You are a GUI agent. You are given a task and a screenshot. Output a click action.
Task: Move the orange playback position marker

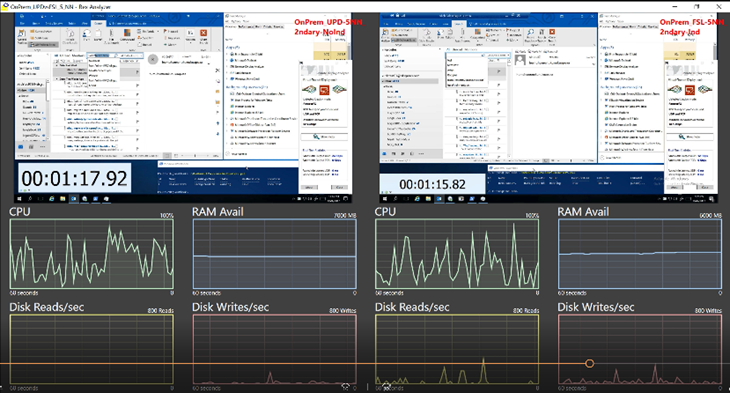(x=589, y=363)
